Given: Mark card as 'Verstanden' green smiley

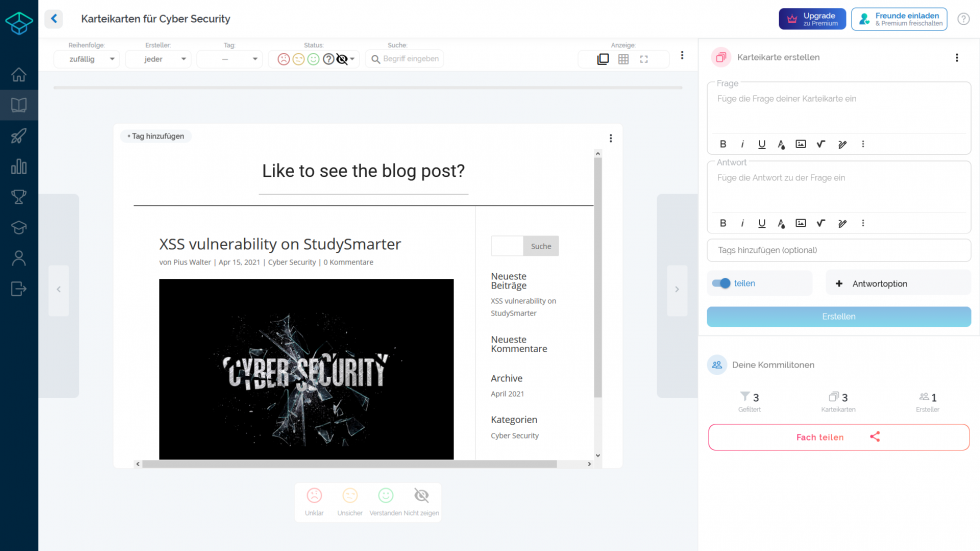Looking at the screenshot, I should pos(385,496).
